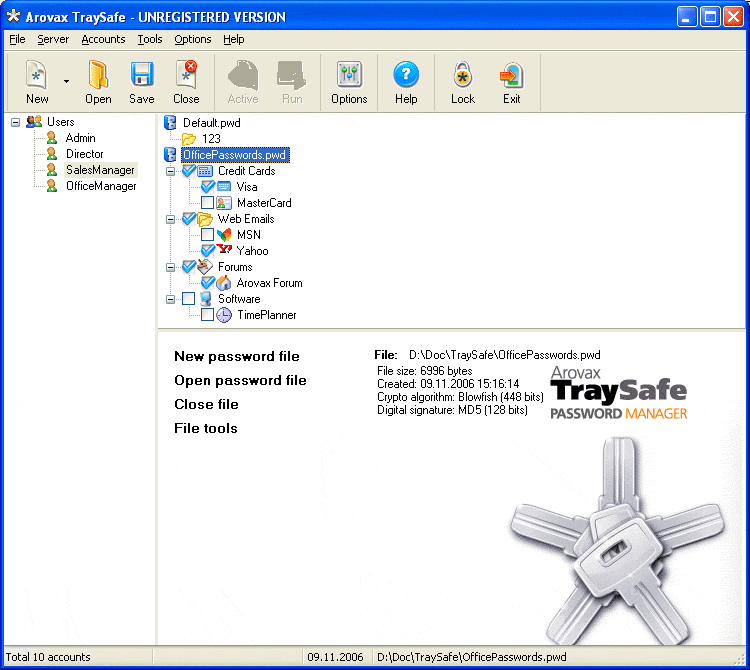The width and height of the screenshot is (750, 670).
Task: Open the Options menu
Action: pyautogui.click(x=193, y=39)
